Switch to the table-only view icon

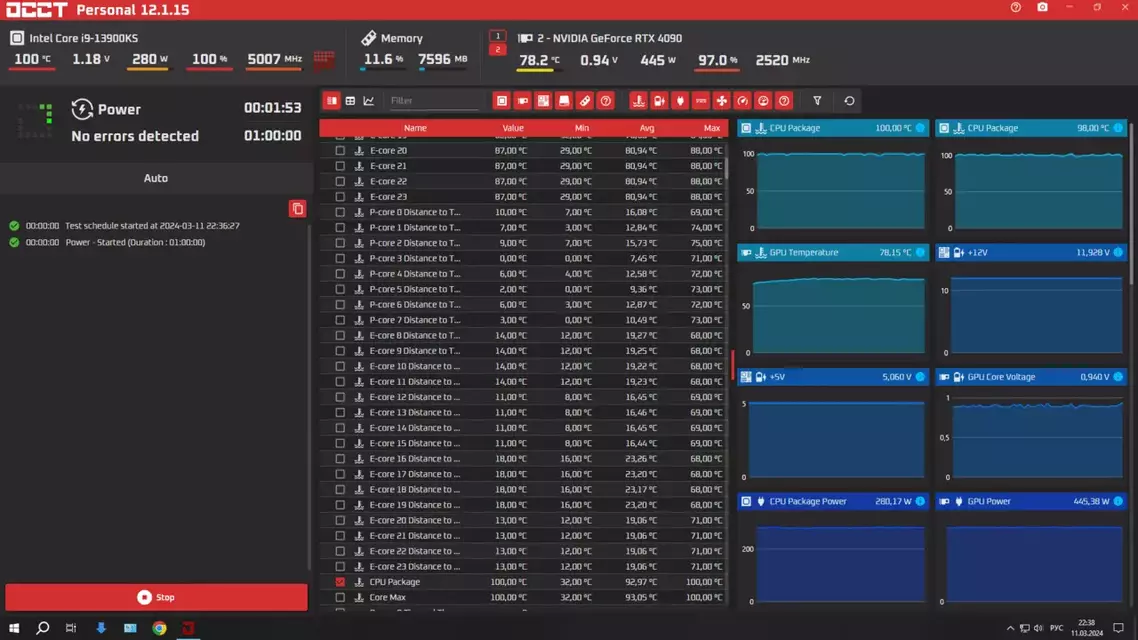351,101
